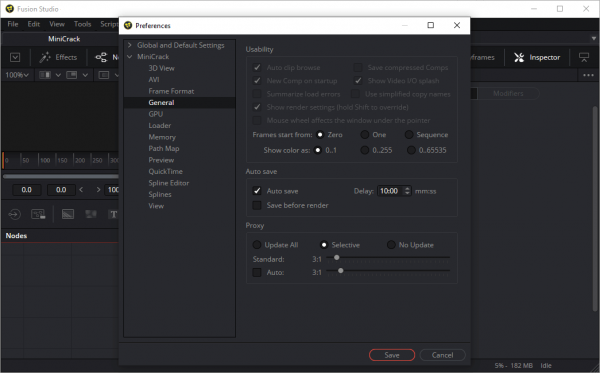Screen dimensions: 600x373
Task: Select Memory in preferences tree
Action: 162,137
